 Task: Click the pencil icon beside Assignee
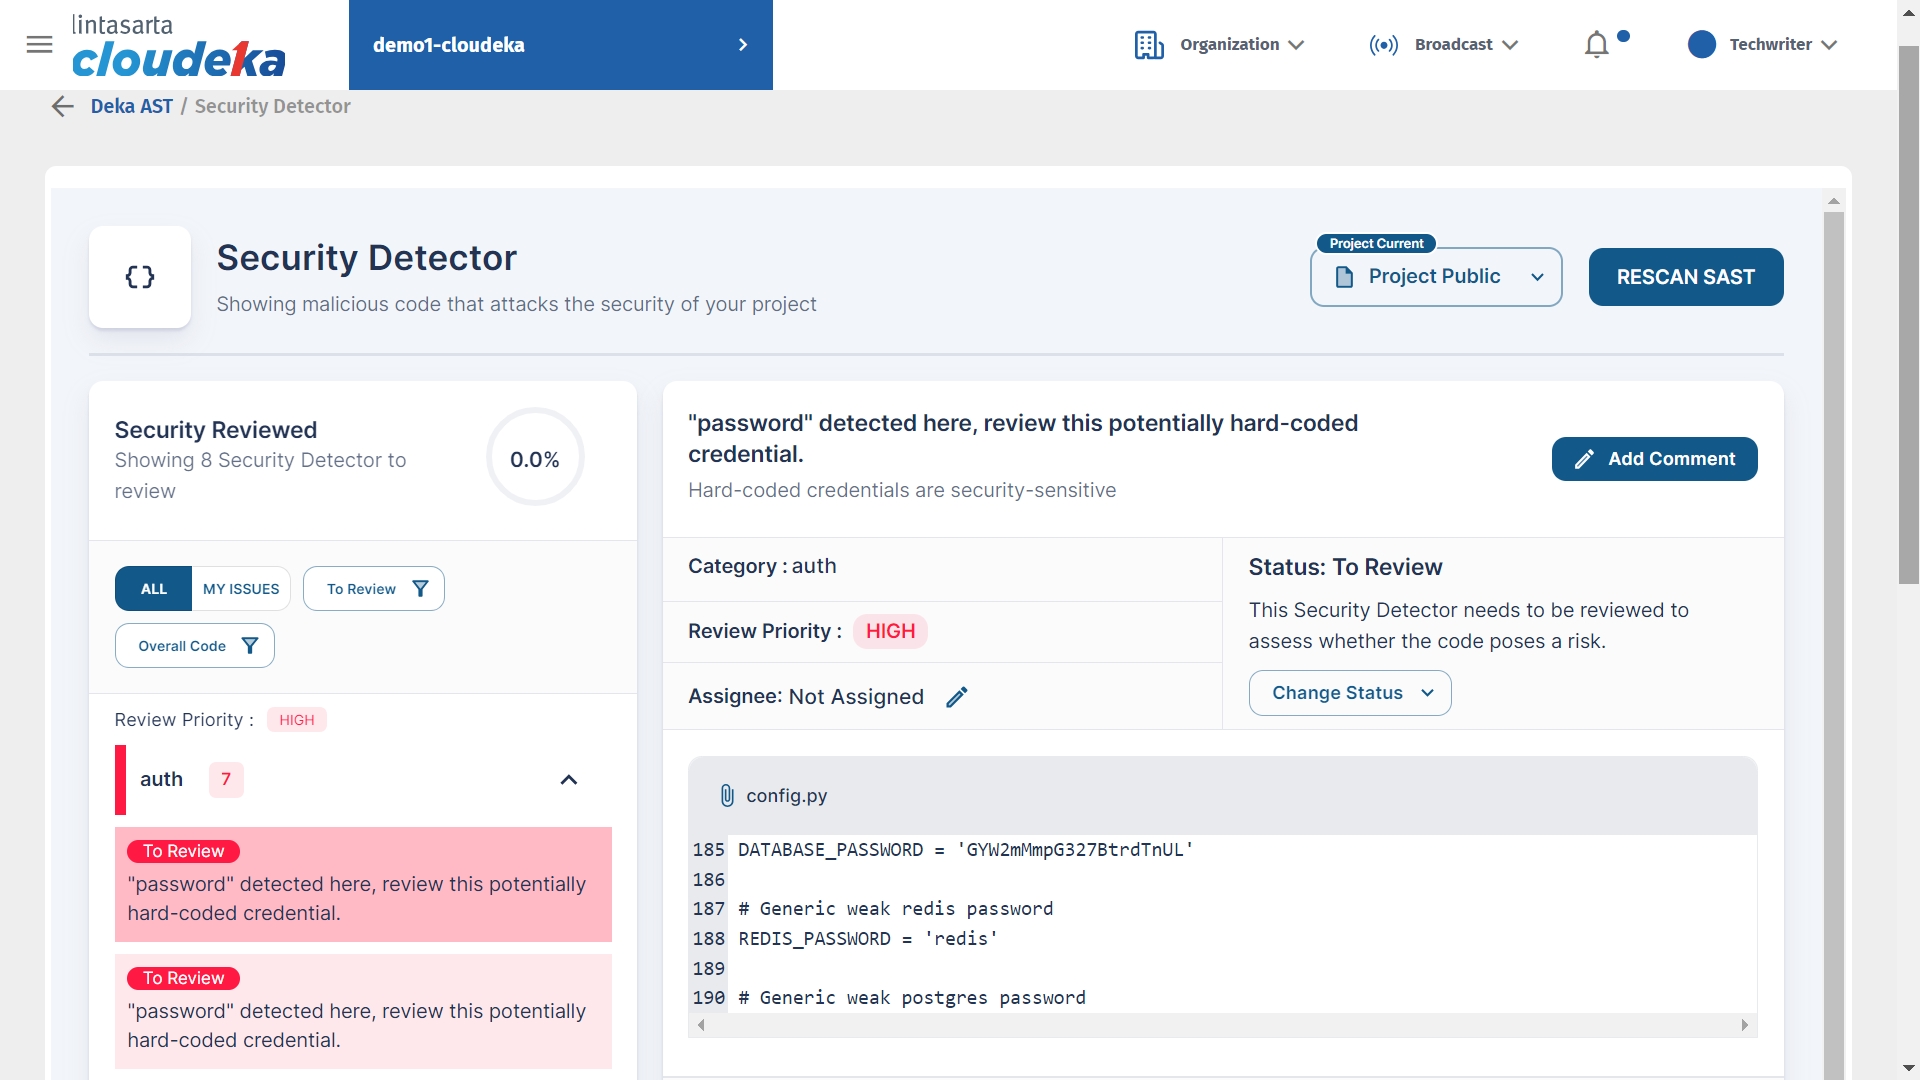point(957,697)
